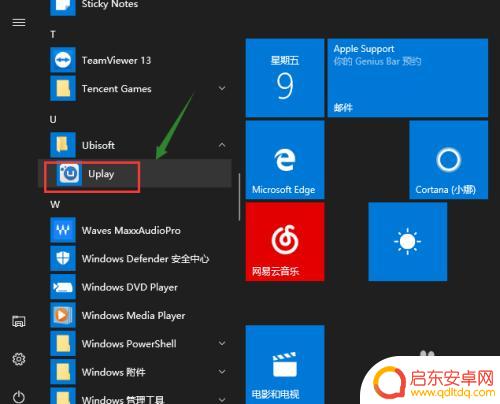500x404 pixels.
Task: Click the Windows Defender shield icon
Action: 63,259
